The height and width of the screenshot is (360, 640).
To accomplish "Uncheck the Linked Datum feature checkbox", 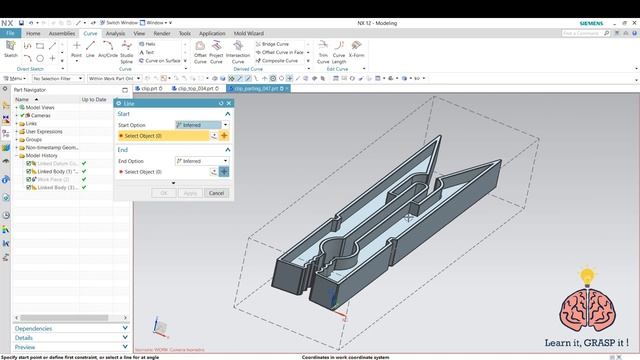I will 29,163.
